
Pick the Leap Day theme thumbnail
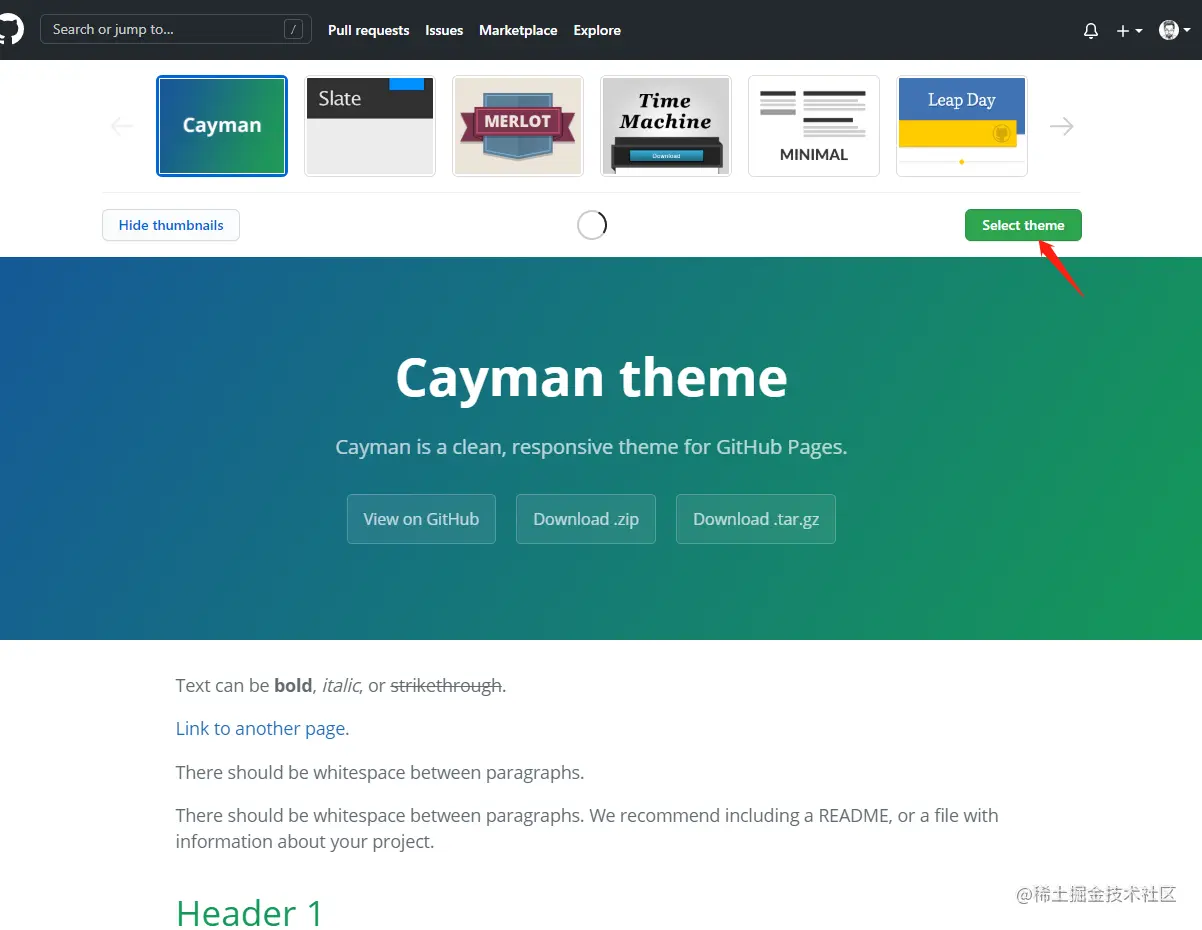point(962,126)
